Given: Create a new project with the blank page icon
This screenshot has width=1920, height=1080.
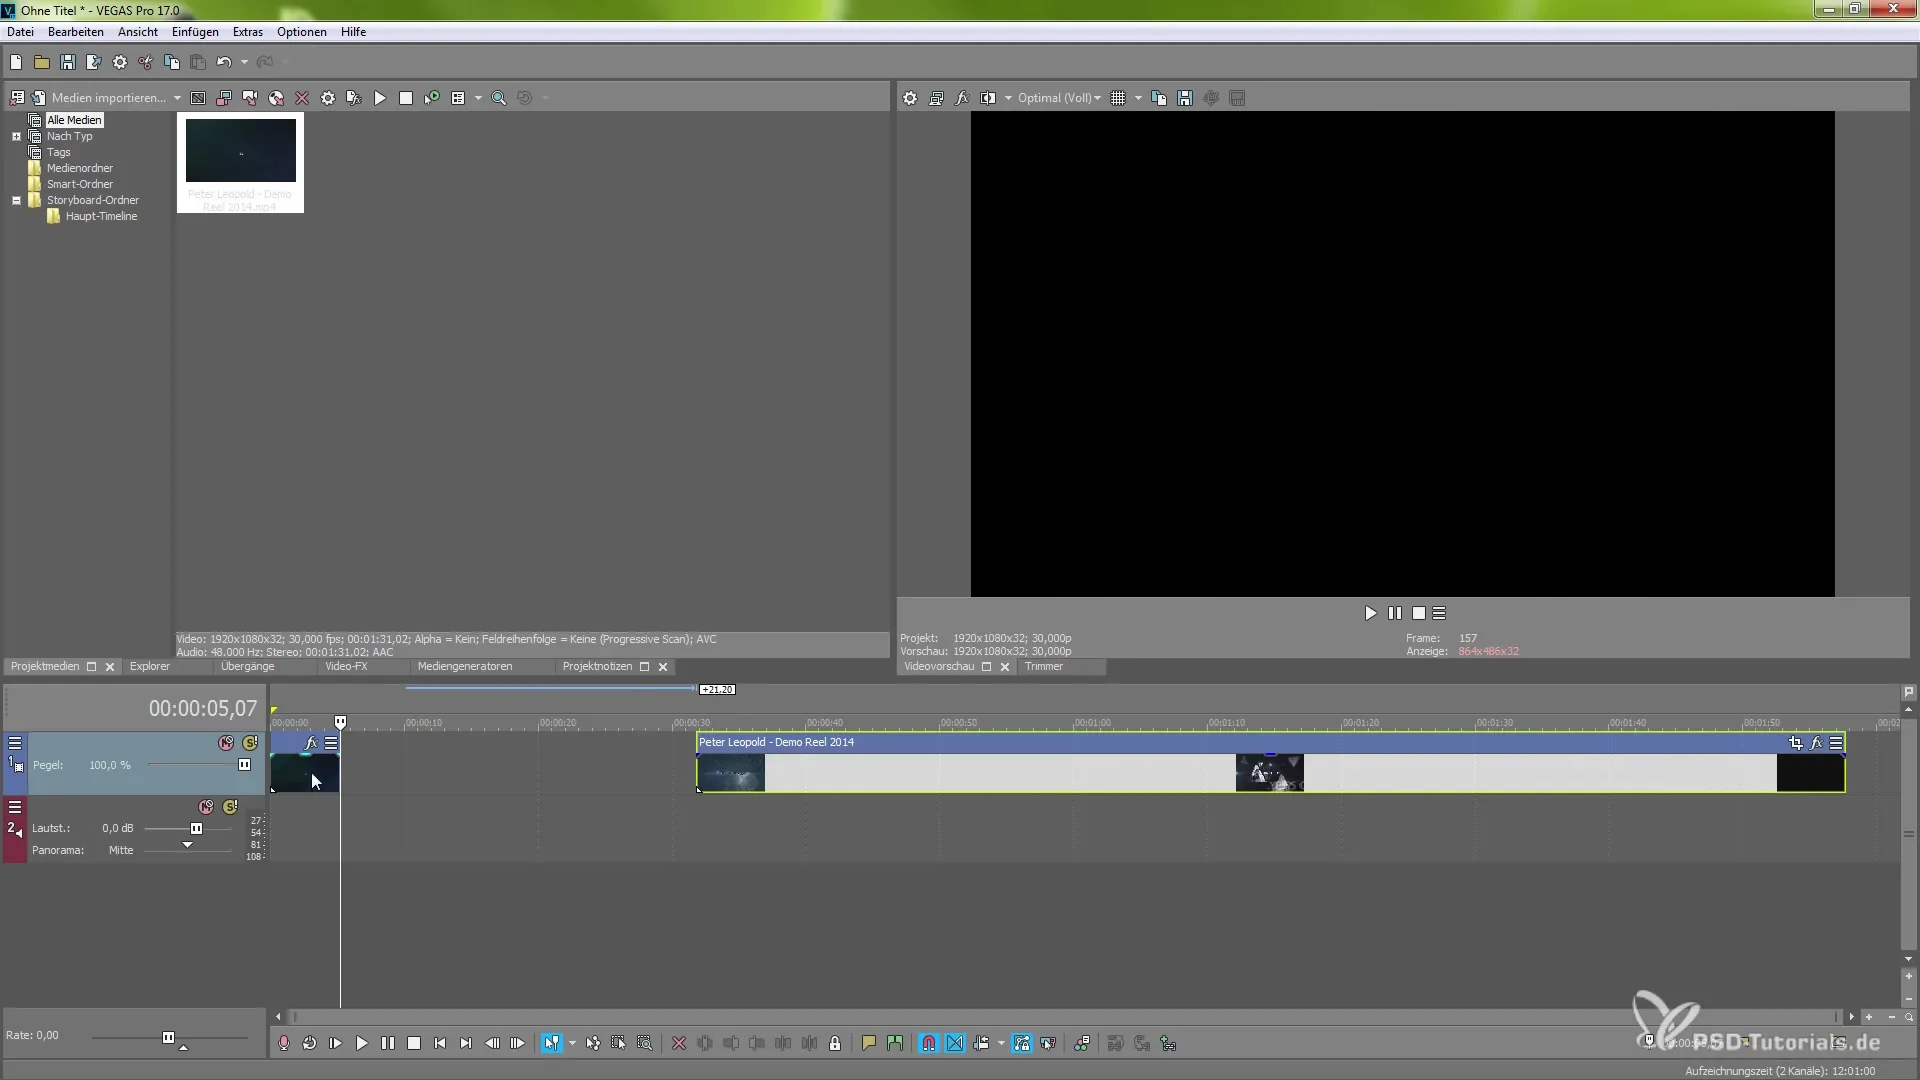Looking at the screenshot, I should [16, 62].
